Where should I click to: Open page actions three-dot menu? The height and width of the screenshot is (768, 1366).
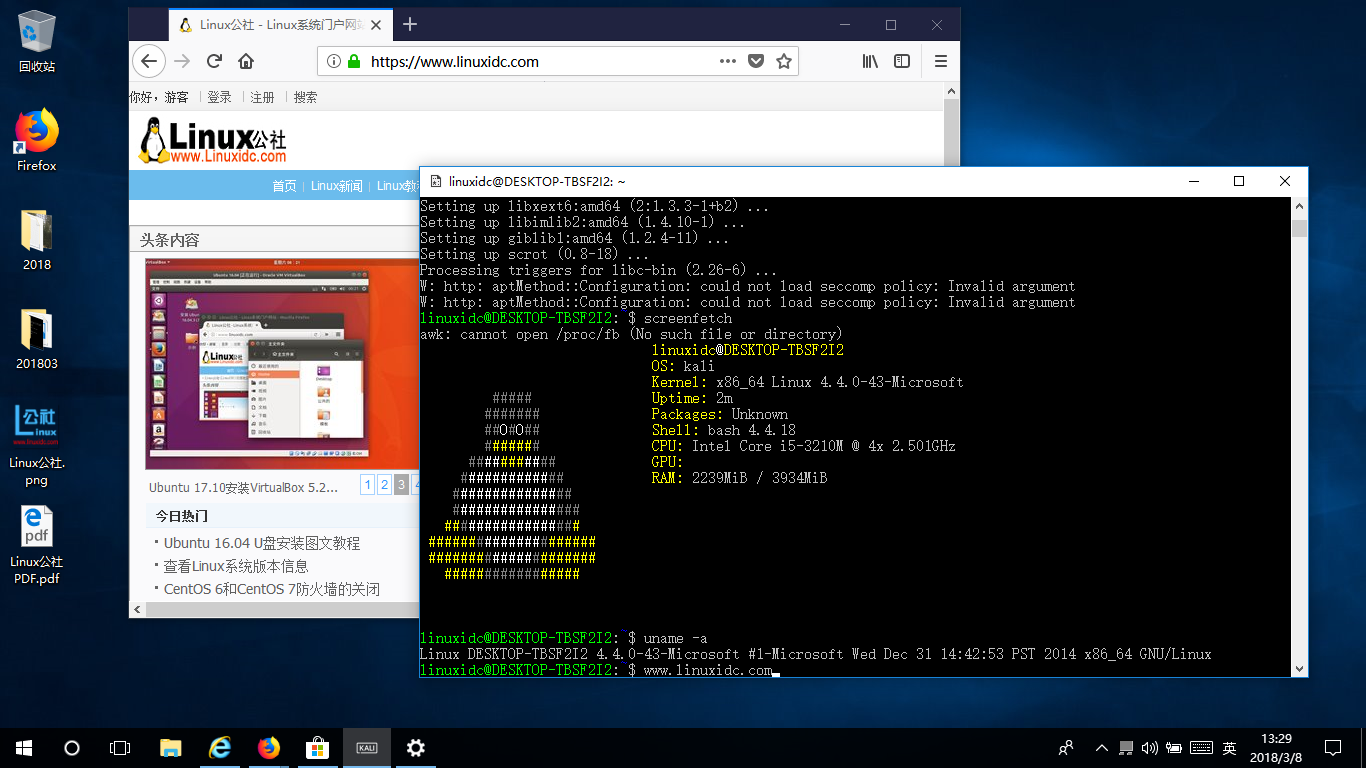(x=728, y=61)
